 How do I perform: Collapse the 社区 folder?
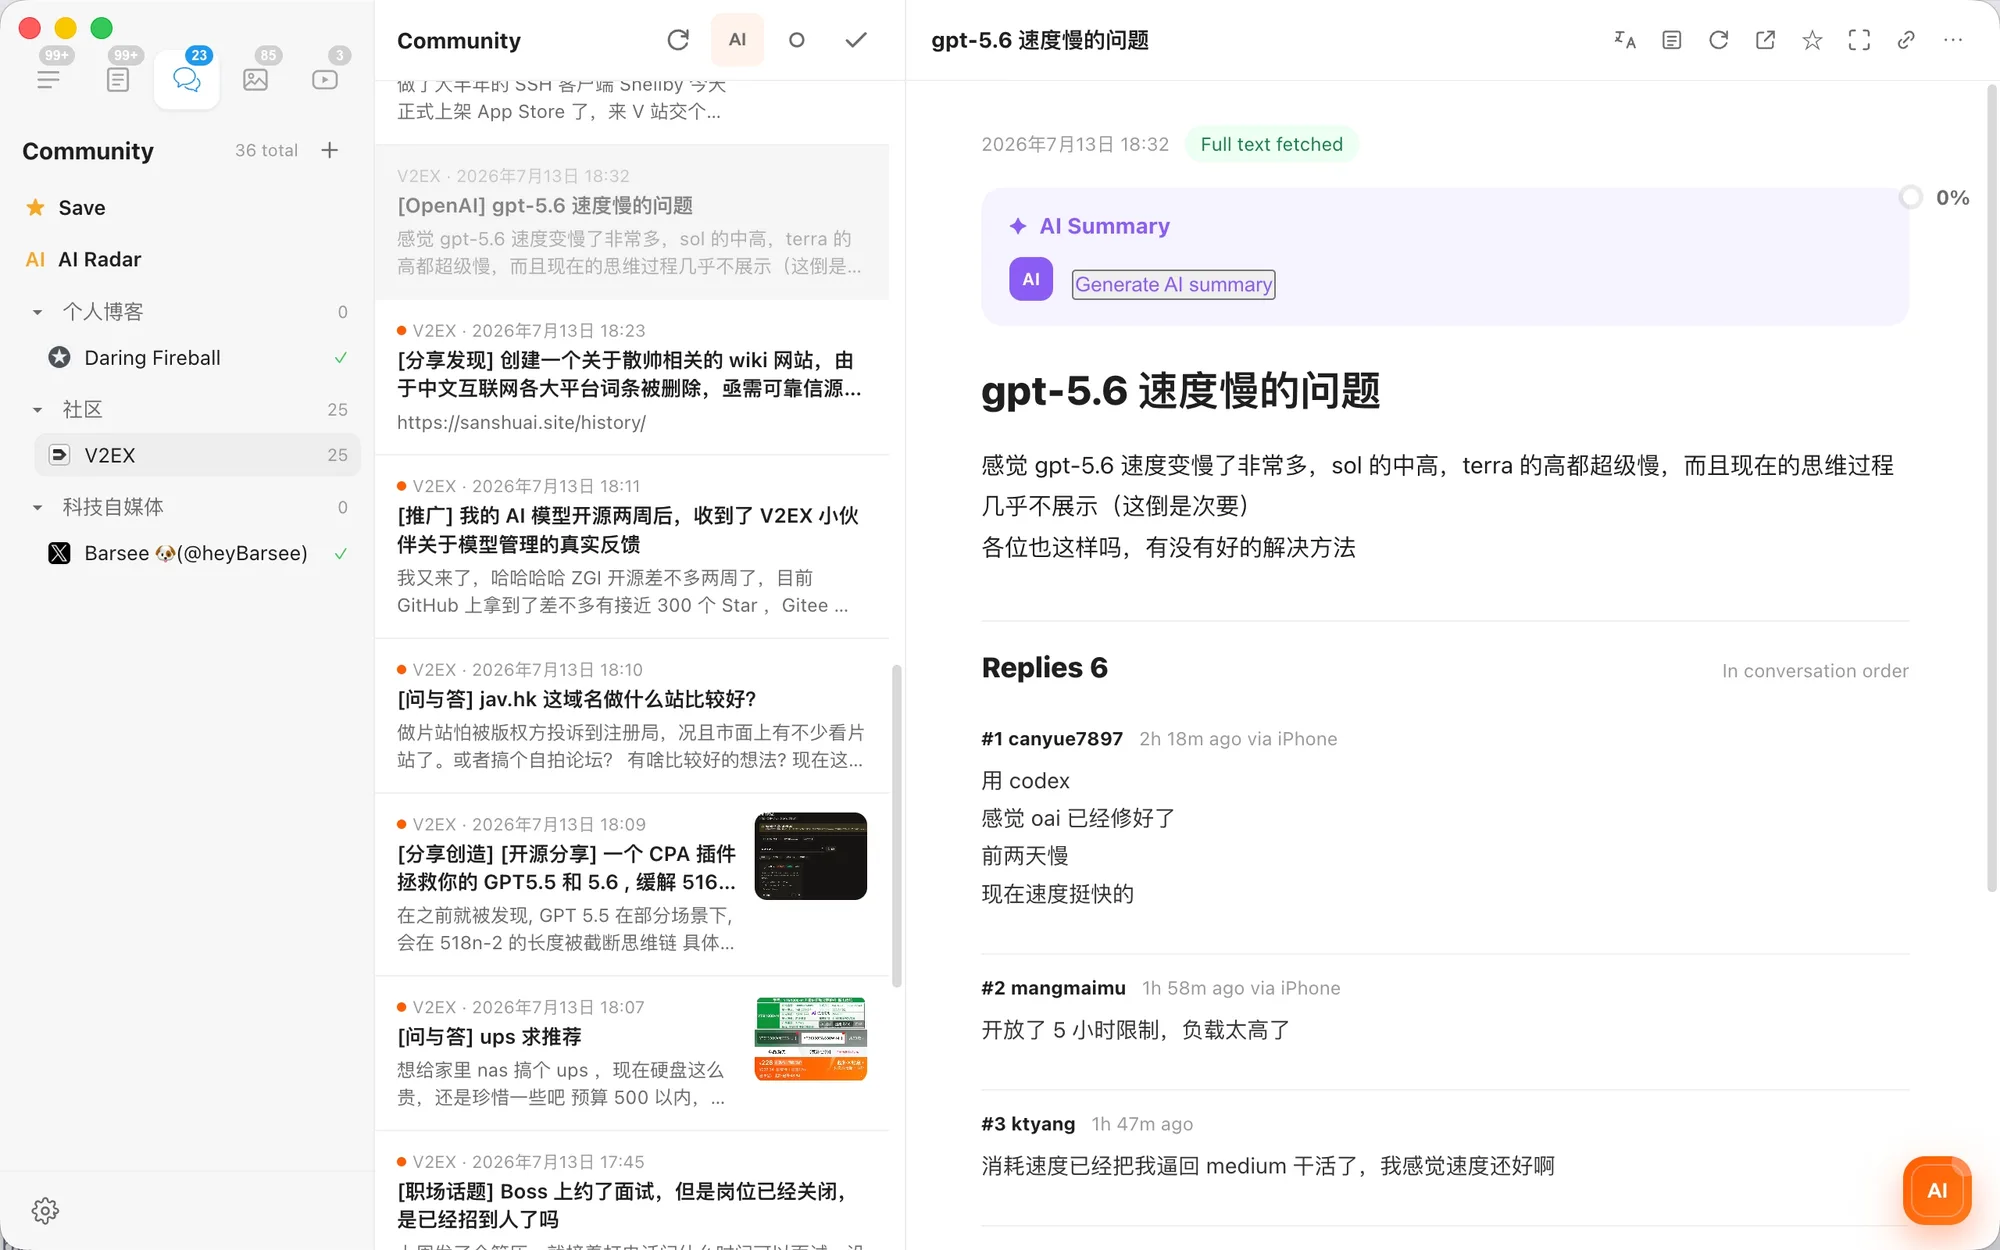(37, 409)
